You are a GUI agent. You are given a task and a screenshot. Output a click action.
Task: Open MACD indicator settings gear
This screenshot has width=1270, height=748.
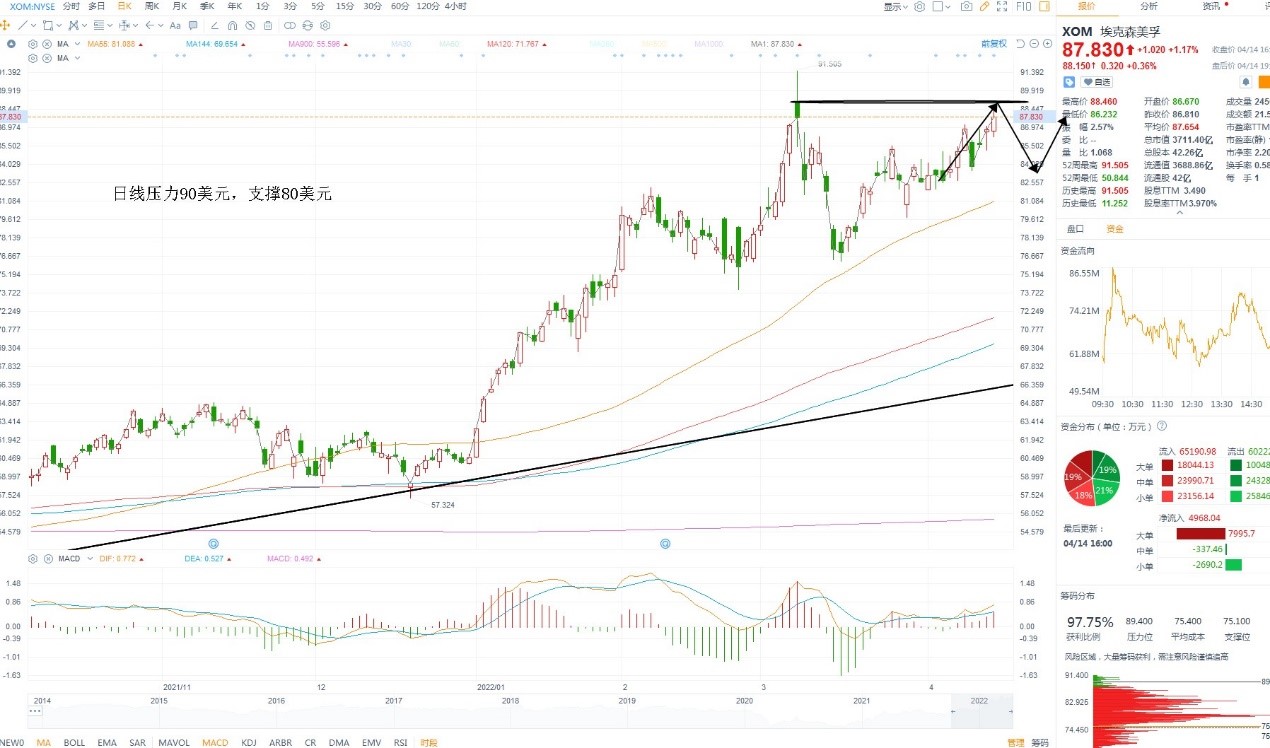[x=32, y=558]
